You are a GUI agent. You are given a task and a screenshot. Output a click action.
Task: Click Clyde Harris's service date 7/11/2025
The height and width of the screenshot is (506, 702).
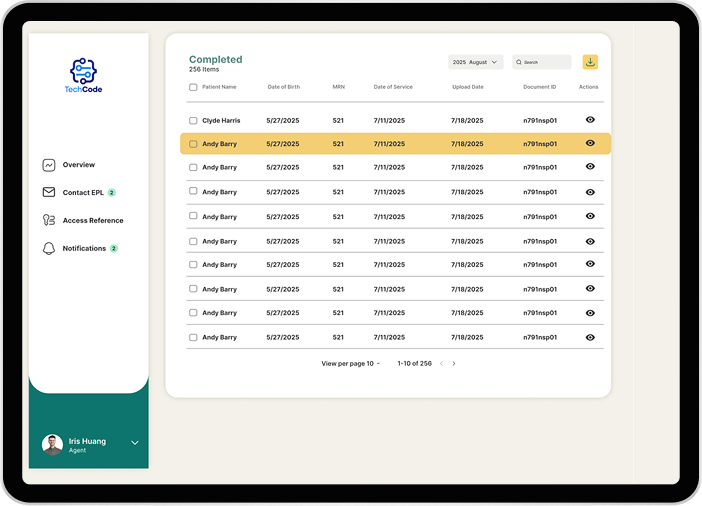tap(389, 120)
